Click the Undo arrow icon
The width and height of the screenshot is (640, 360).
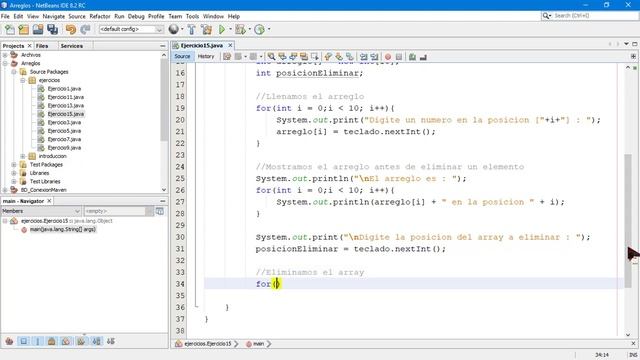71,29
